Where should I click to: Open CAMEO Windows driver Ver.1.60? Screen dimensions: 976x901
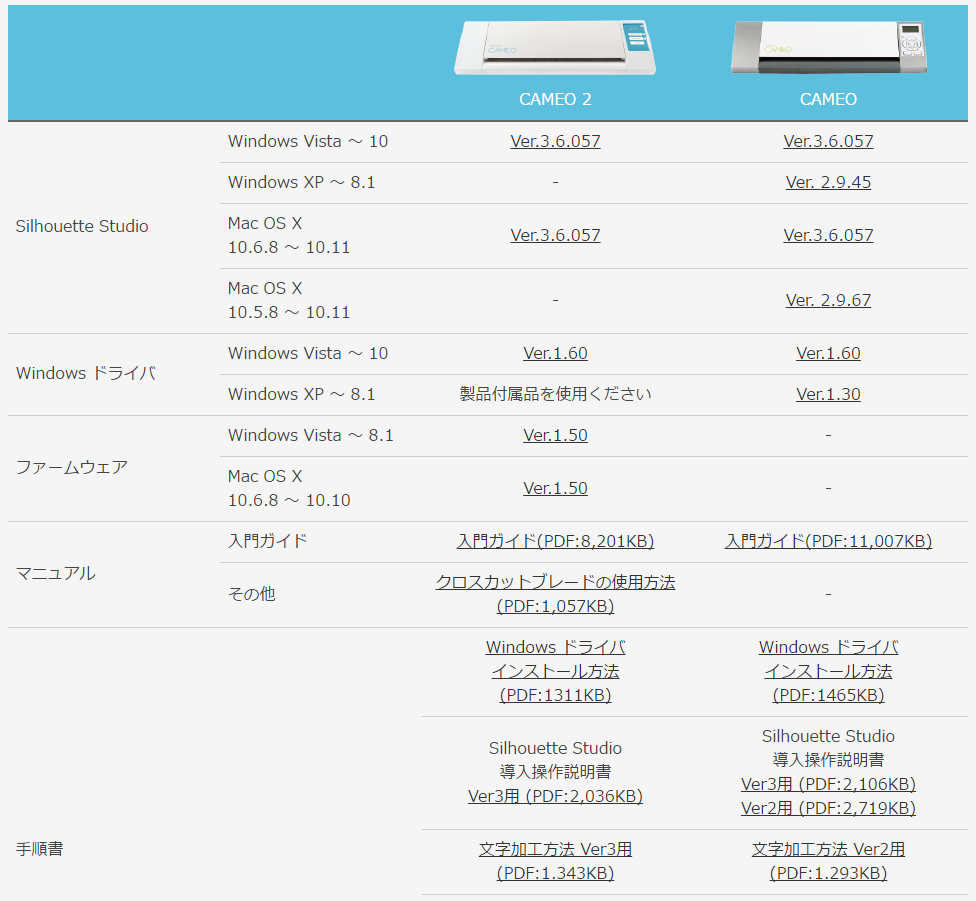click(x=828, y=353)
